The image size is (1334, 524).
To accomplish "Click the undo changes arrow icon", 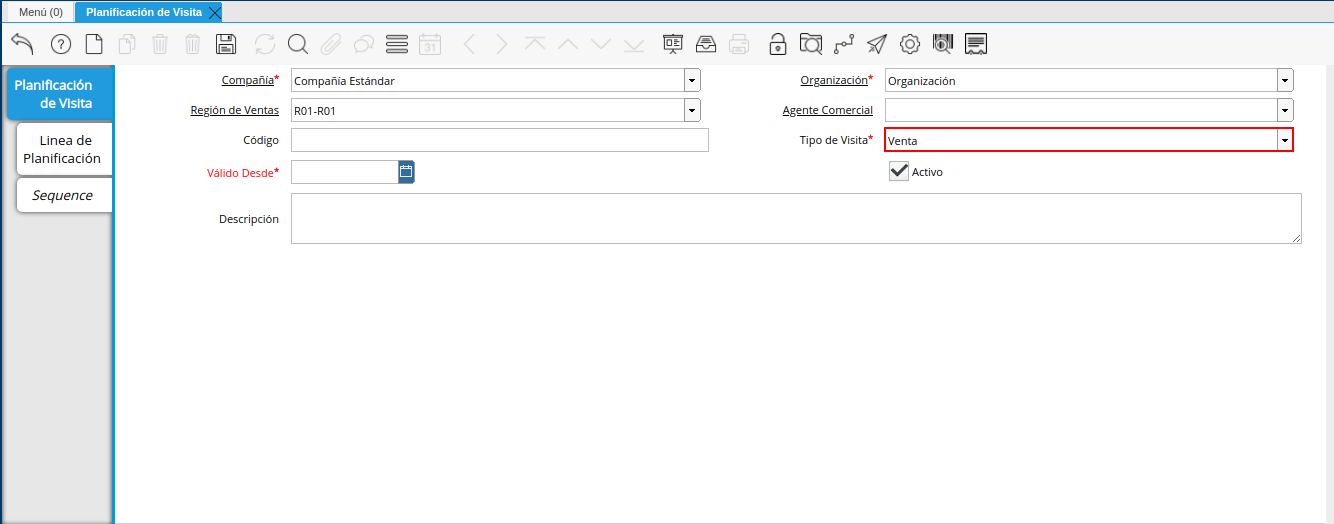I will pyautogui.click(x=22, y=43).
